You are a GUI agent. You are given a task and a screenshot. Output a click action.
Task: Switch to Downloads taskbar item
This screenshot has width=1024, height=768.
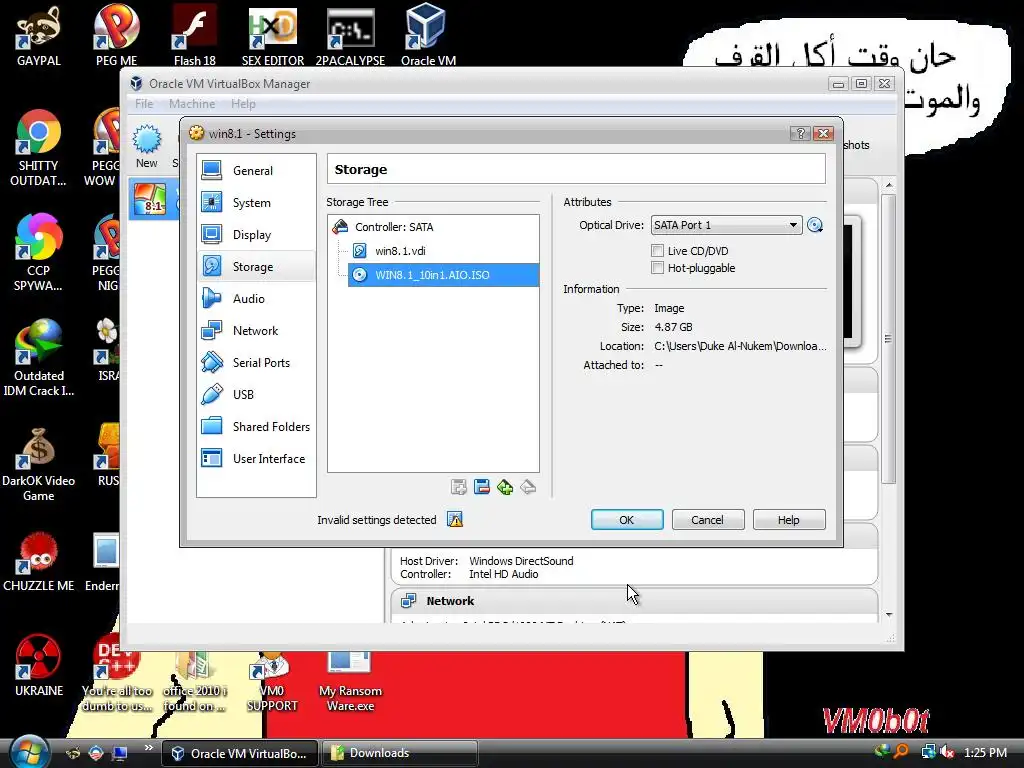coord(400,754)
